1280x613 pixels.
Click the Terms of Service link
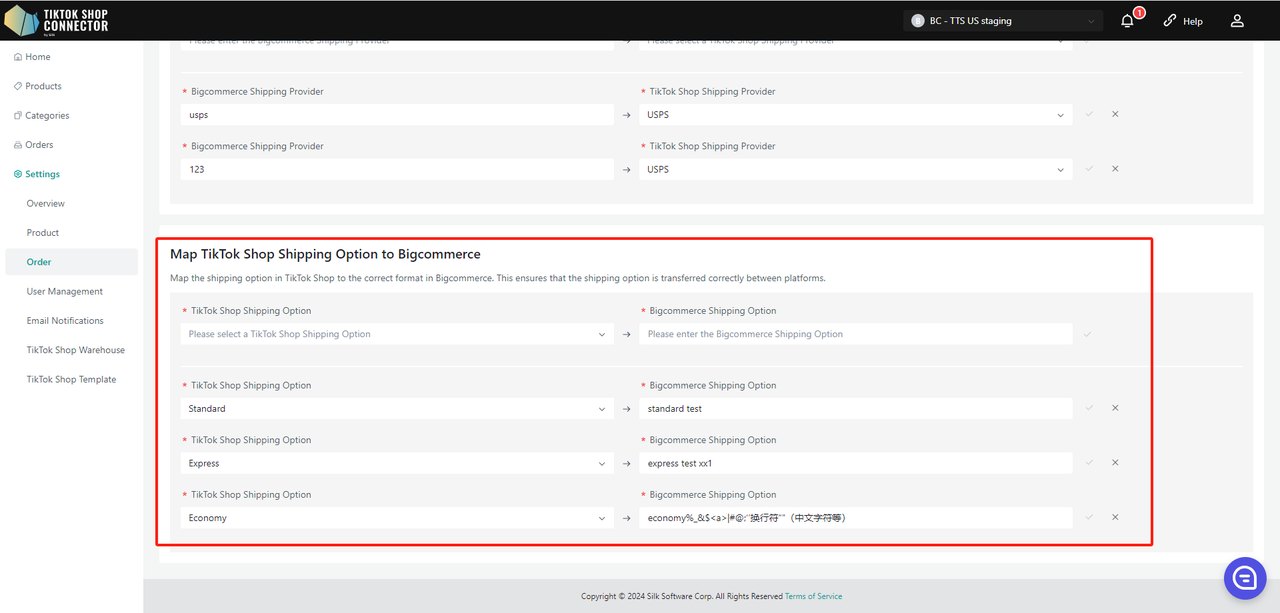813,596
